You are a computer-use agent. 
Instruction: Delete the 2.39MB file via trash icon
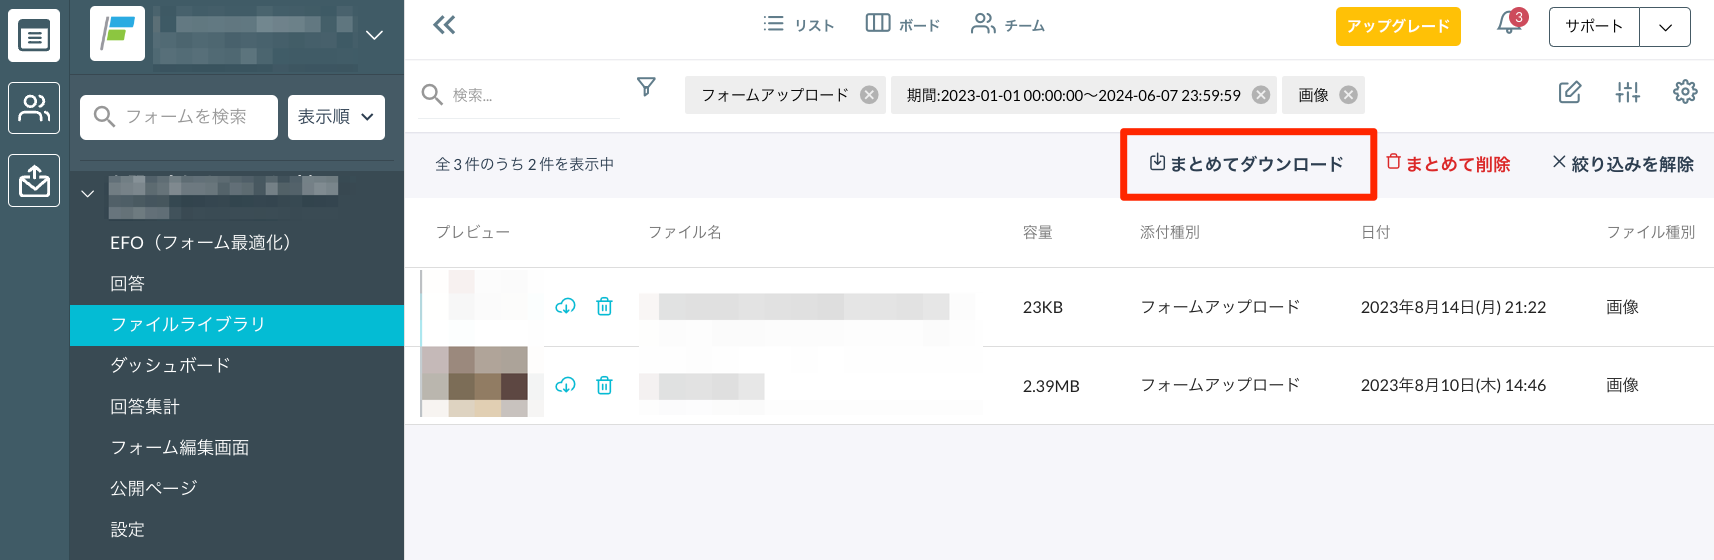[x=604, y=385]
